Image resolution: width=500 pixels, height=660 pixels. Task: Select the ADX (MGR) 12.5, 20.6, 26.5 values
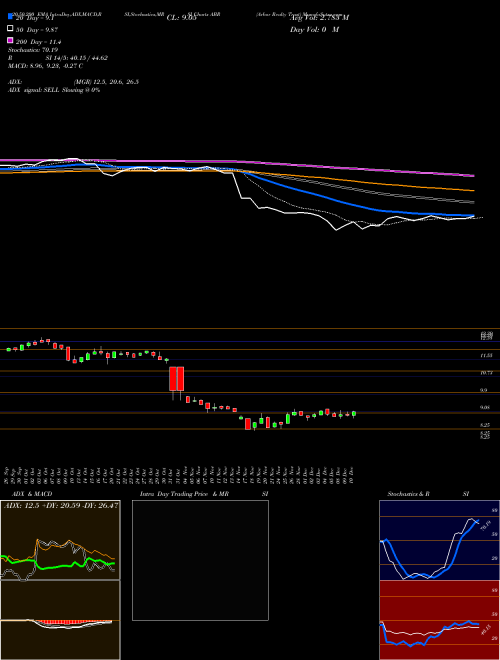[x=106, y=82]
